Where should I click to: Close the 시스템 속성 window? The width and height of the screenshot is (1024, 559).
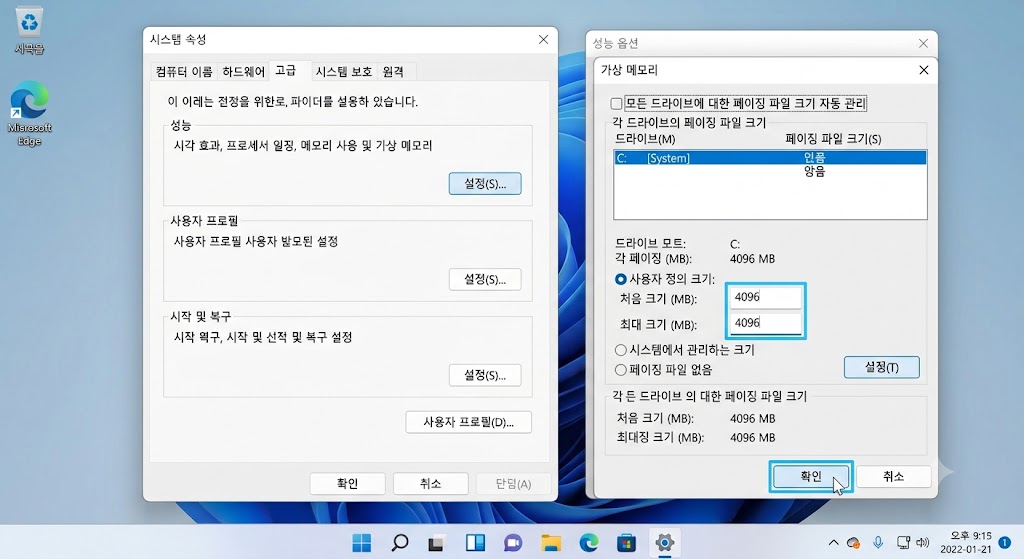[x=543, y=40]
